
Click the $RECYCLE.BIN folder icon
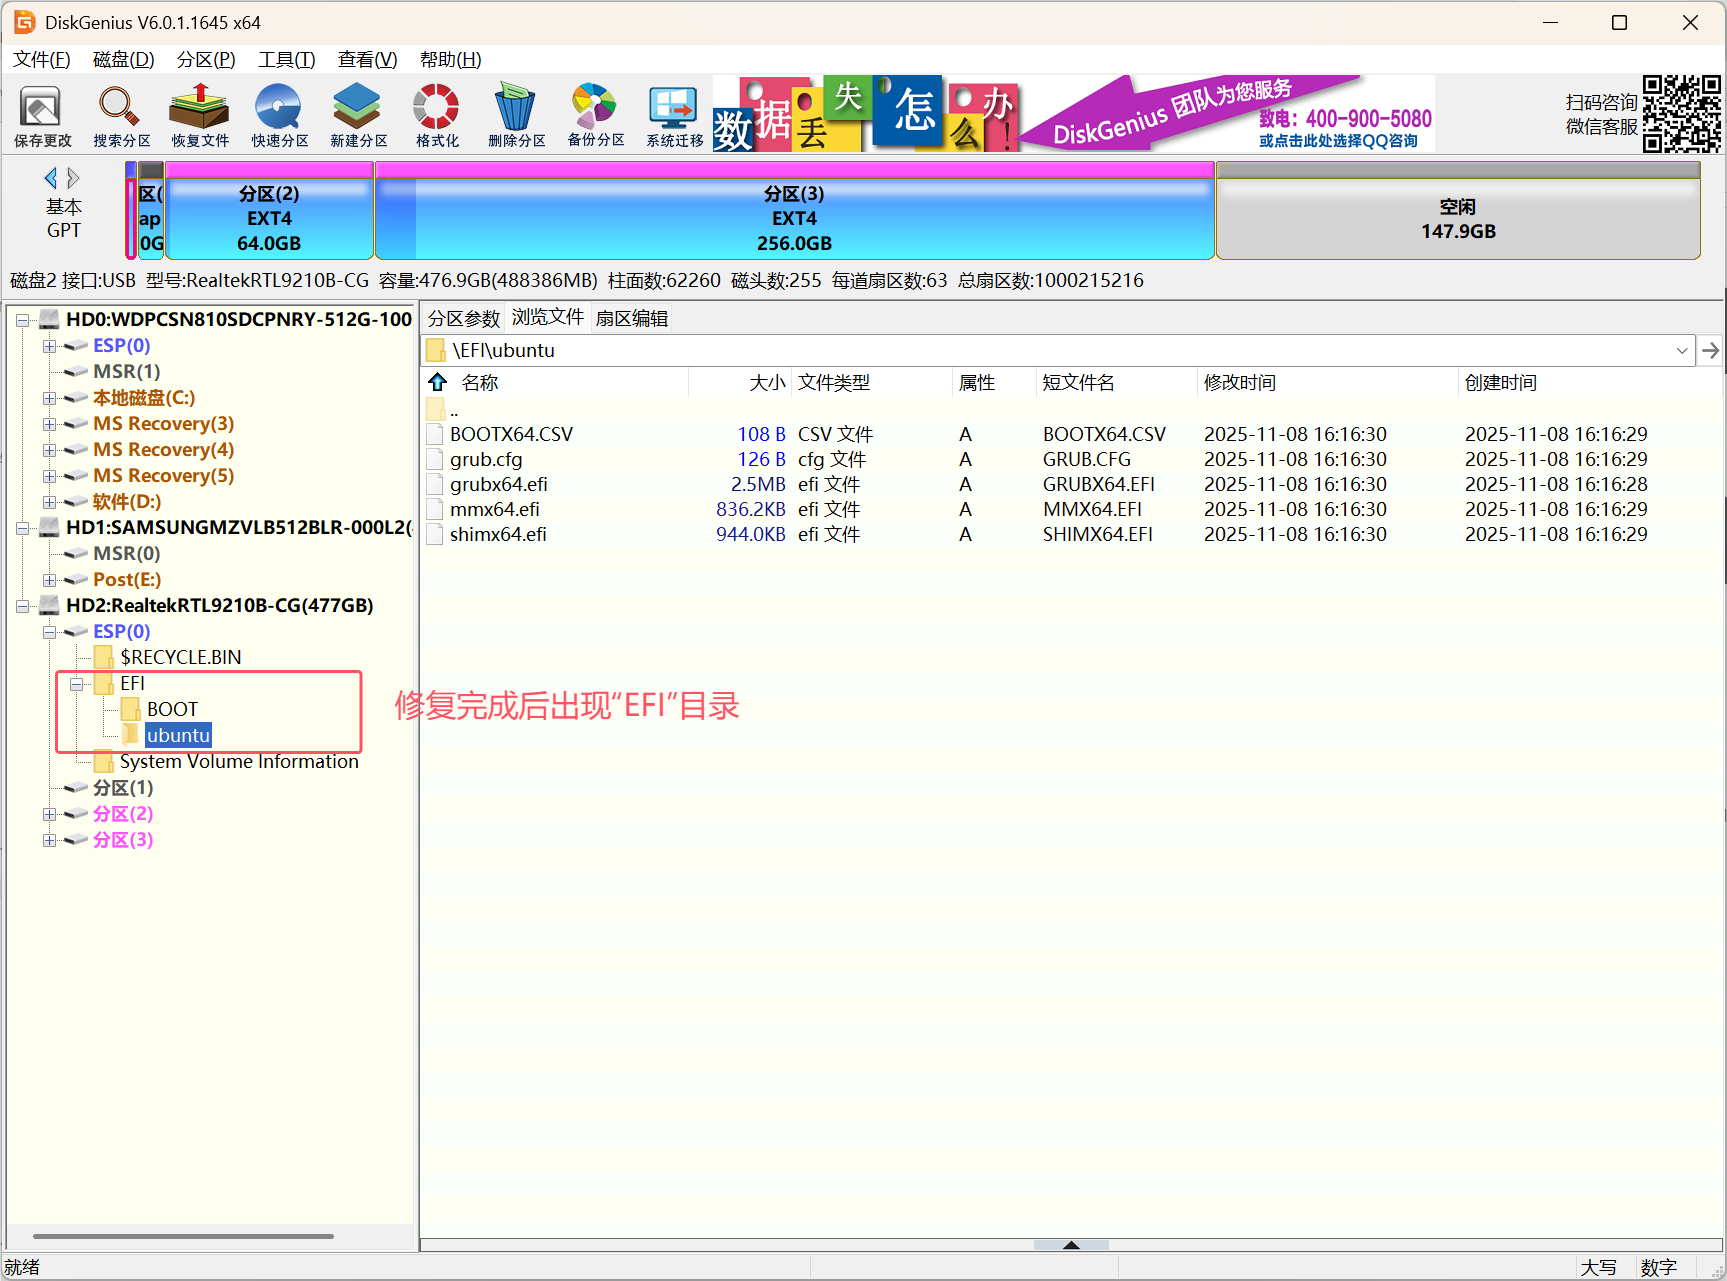[x=103, y=657]
